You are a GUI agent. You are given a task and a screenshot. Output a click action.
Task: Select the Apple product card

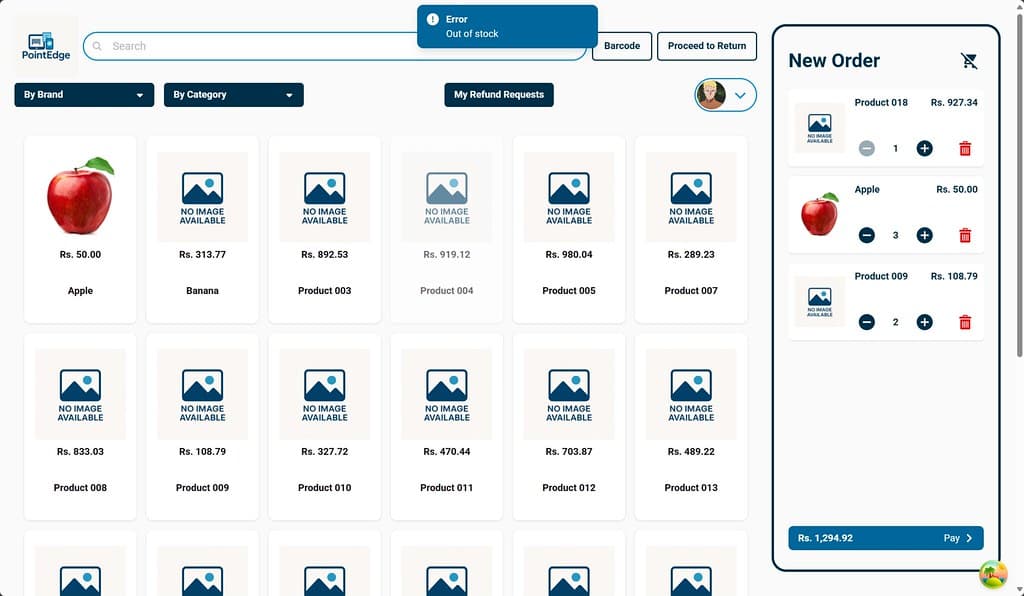point(79,228)
